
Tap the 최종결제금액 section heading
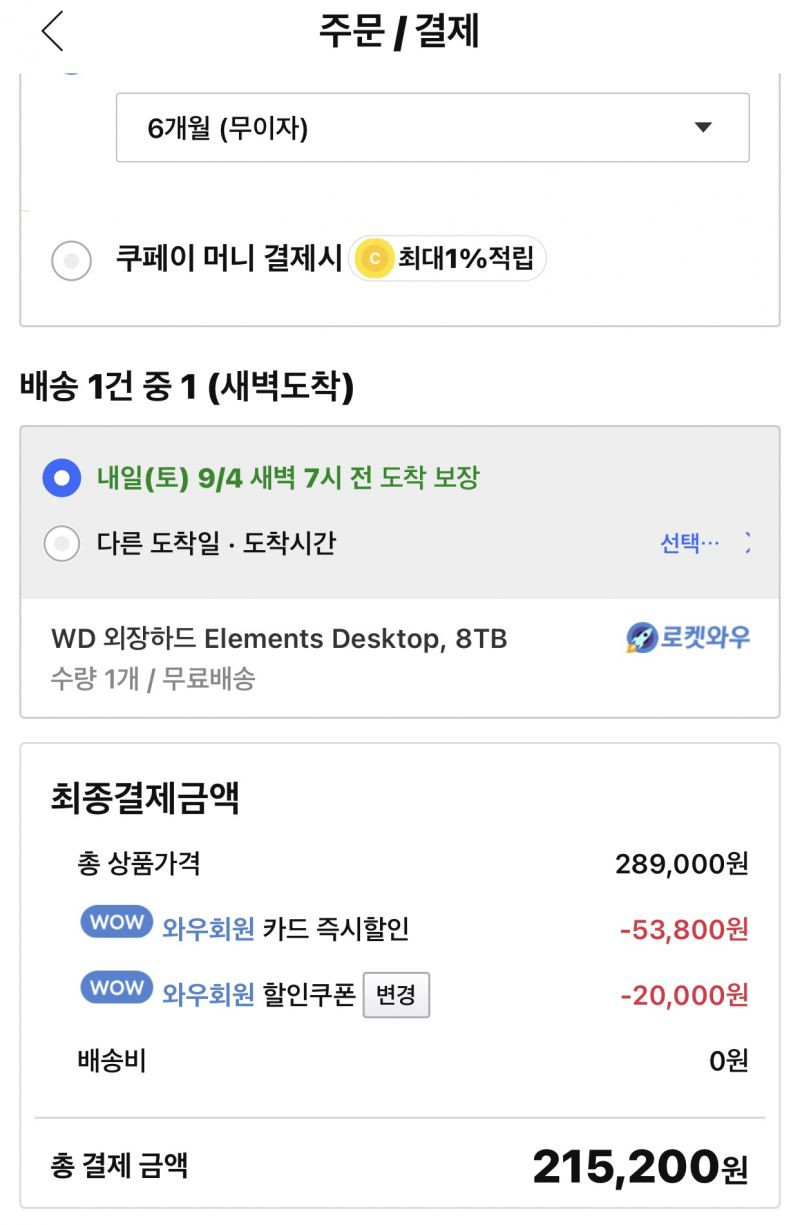(145, 798)
